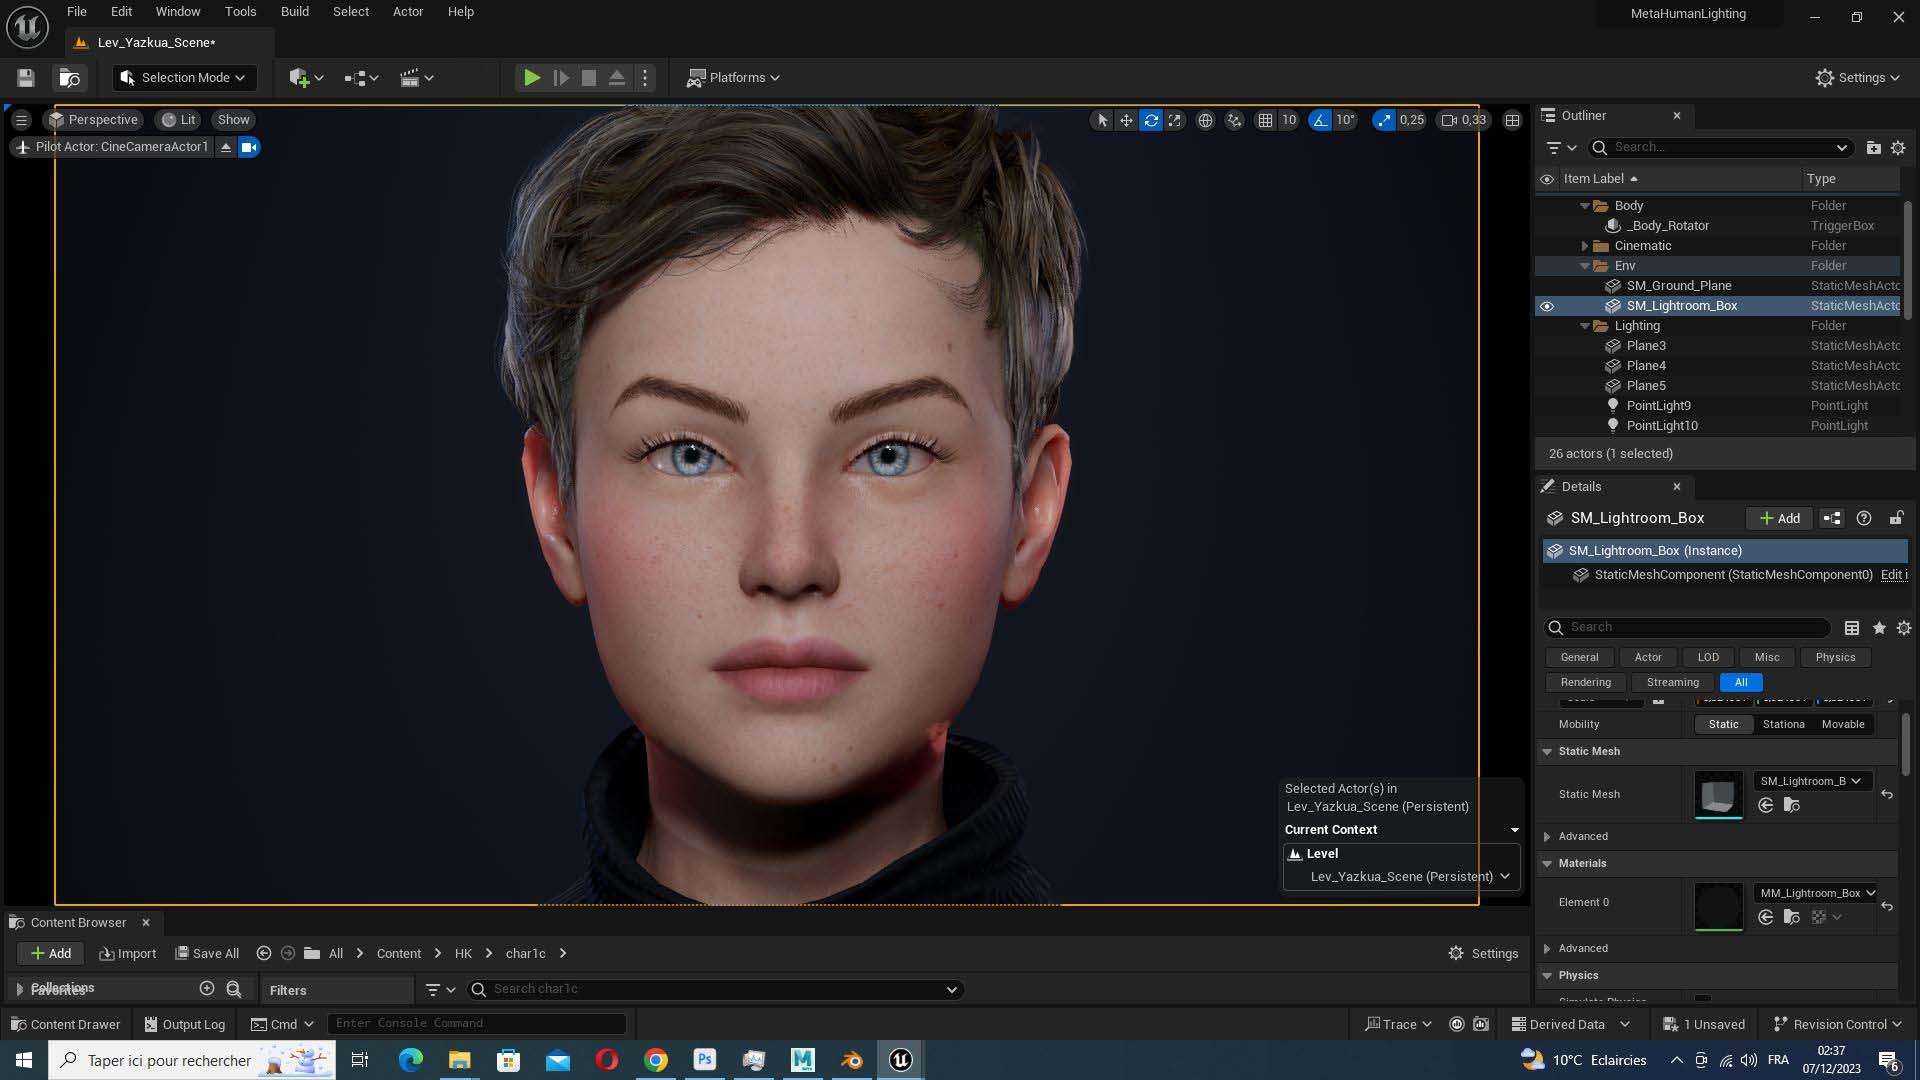
Task: Expand the Cinematic folder in Outliner
Action: pos(1585,246)
